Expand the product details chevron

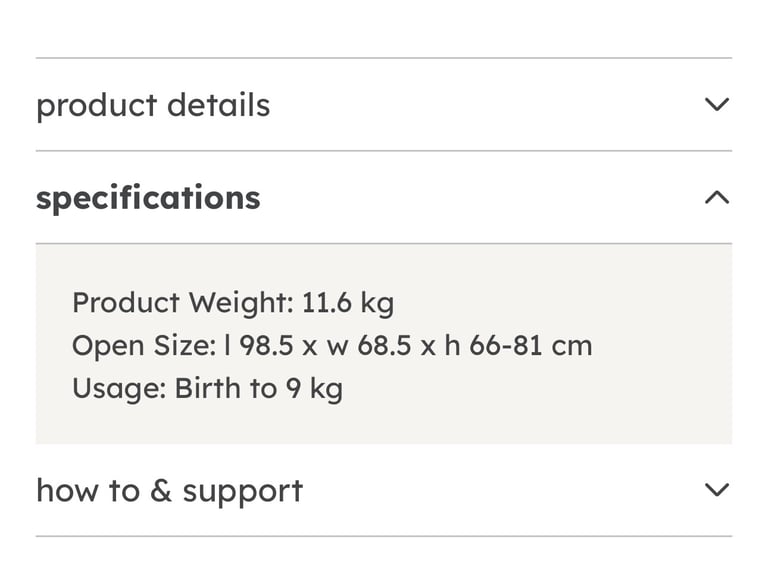click(717, 104)
